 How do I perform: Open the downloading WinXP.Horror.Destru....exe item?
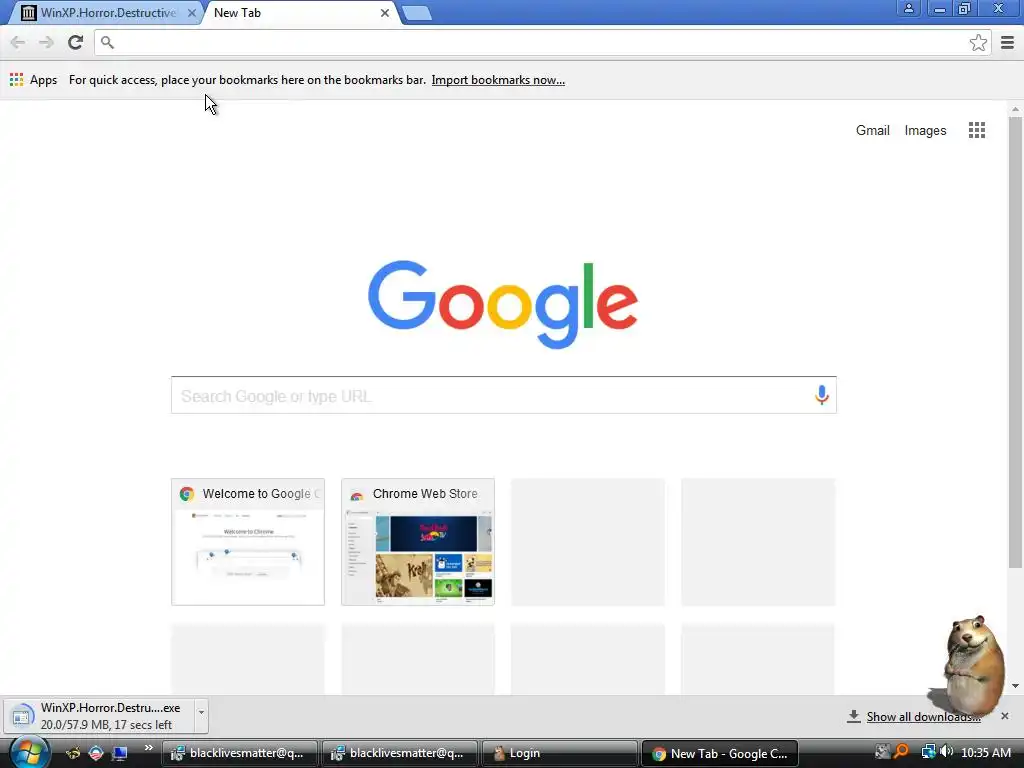click(x=98, y=716)
